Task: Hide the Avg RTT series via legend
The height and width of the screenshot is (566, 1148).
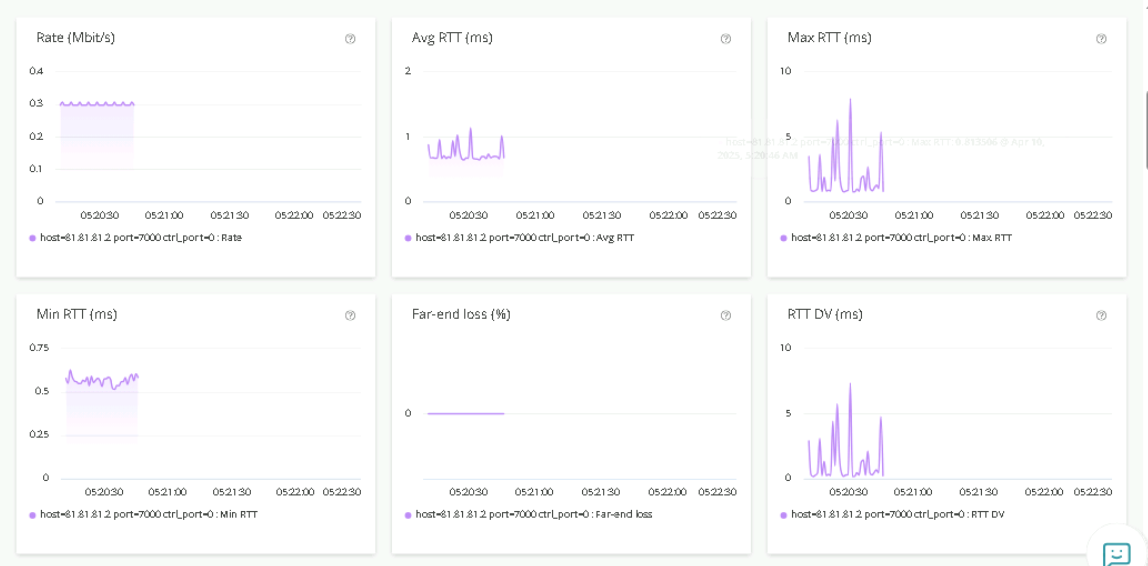Action: click(524, 238)
